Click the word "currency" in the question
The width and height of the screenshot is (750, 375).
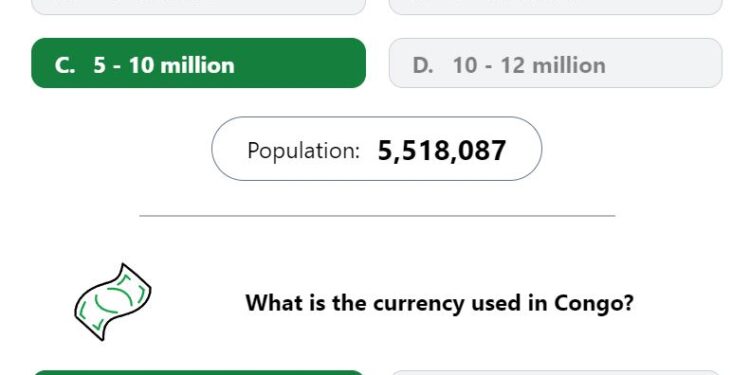(419, 304)
